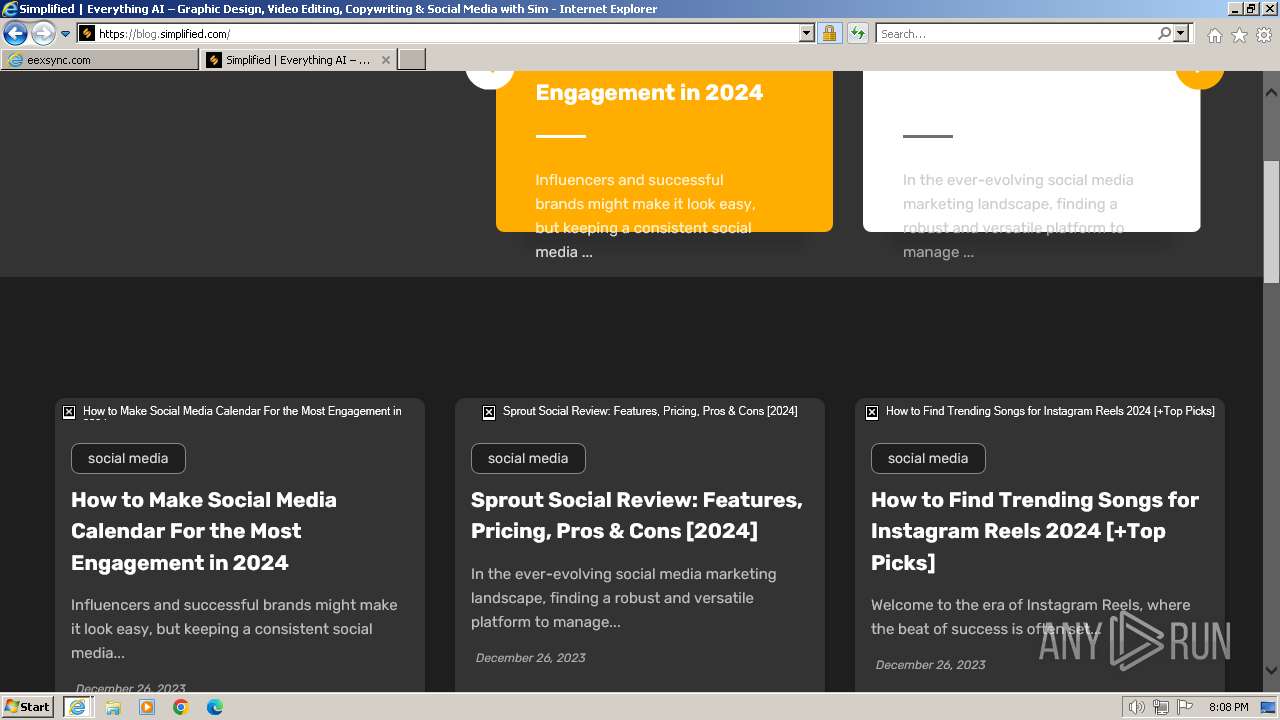Open the white carousel card about social media landscape

(1031, 150)
